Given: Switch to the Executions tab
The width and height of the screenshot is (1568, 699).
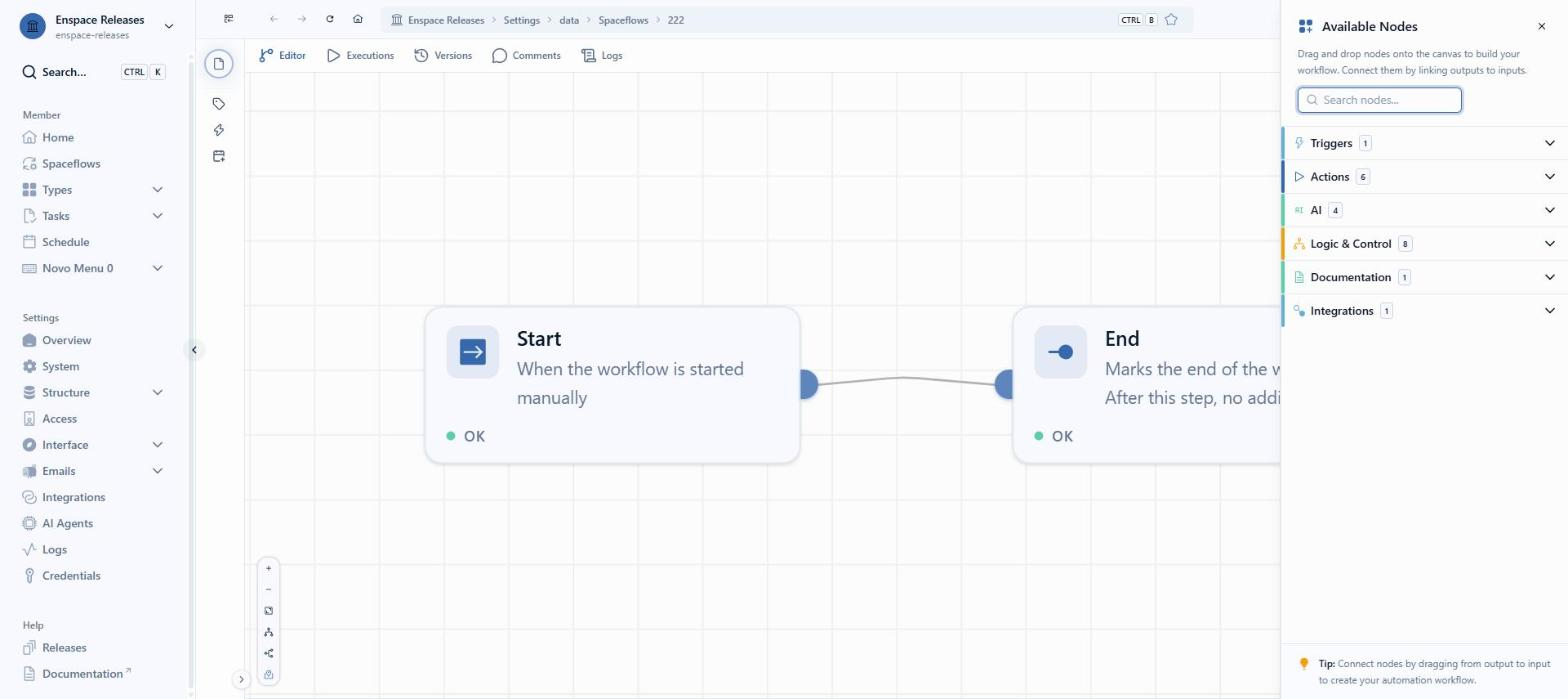Looking at the screenshot, I should 360,55.
